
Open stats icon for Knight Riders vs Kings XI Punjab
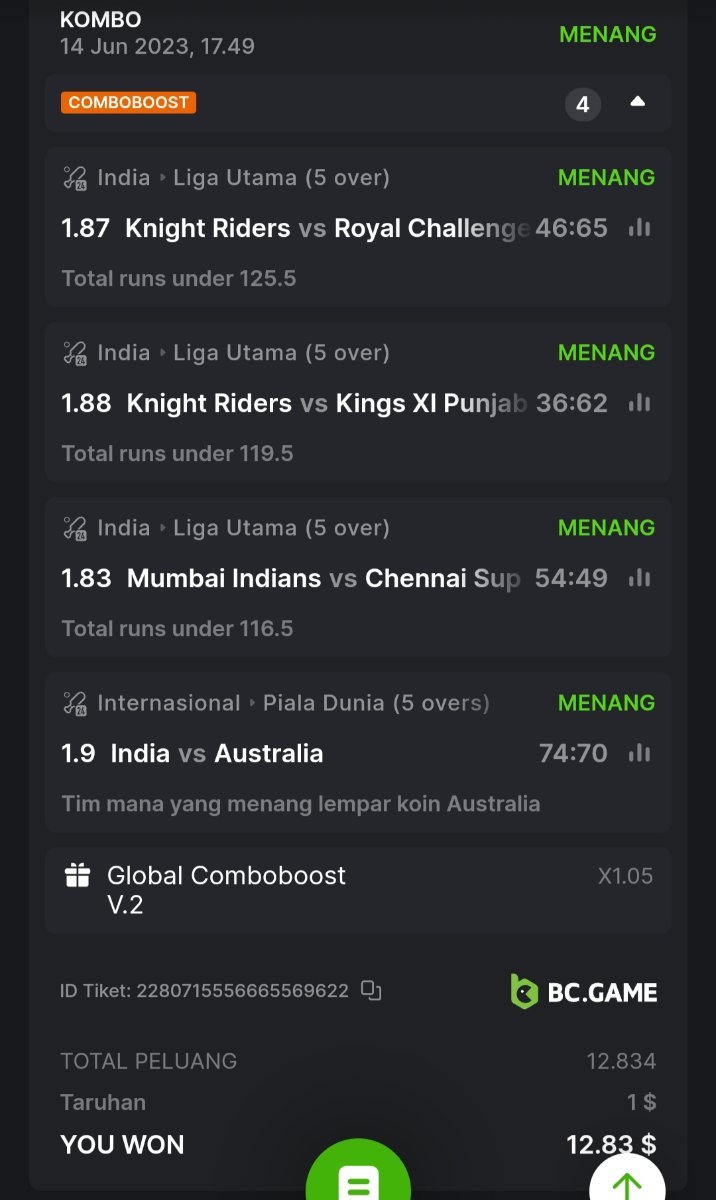(639, 403)
